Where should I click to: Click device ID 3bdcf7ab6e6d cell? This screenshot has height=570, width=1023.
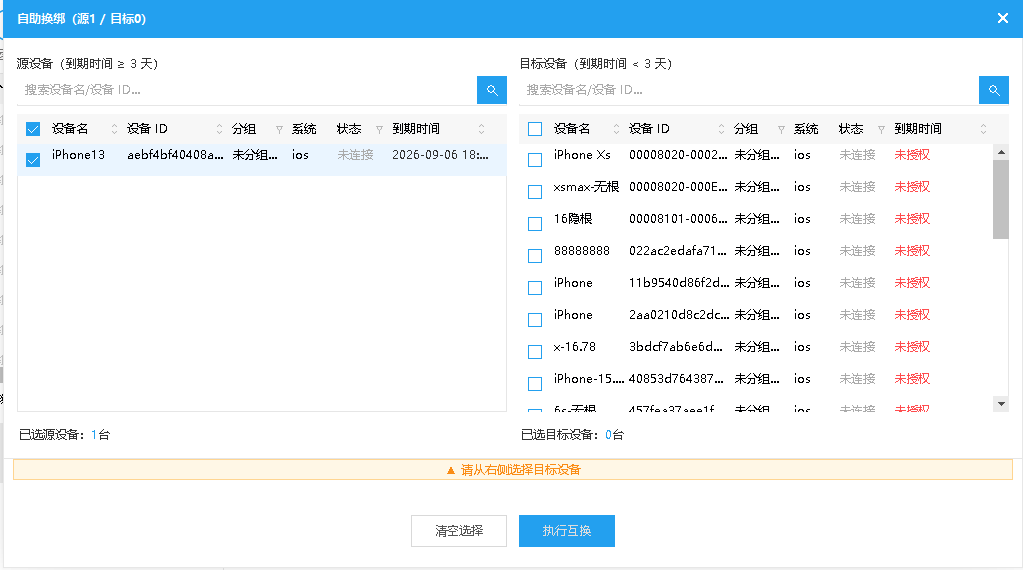click(x=676, y=346)
